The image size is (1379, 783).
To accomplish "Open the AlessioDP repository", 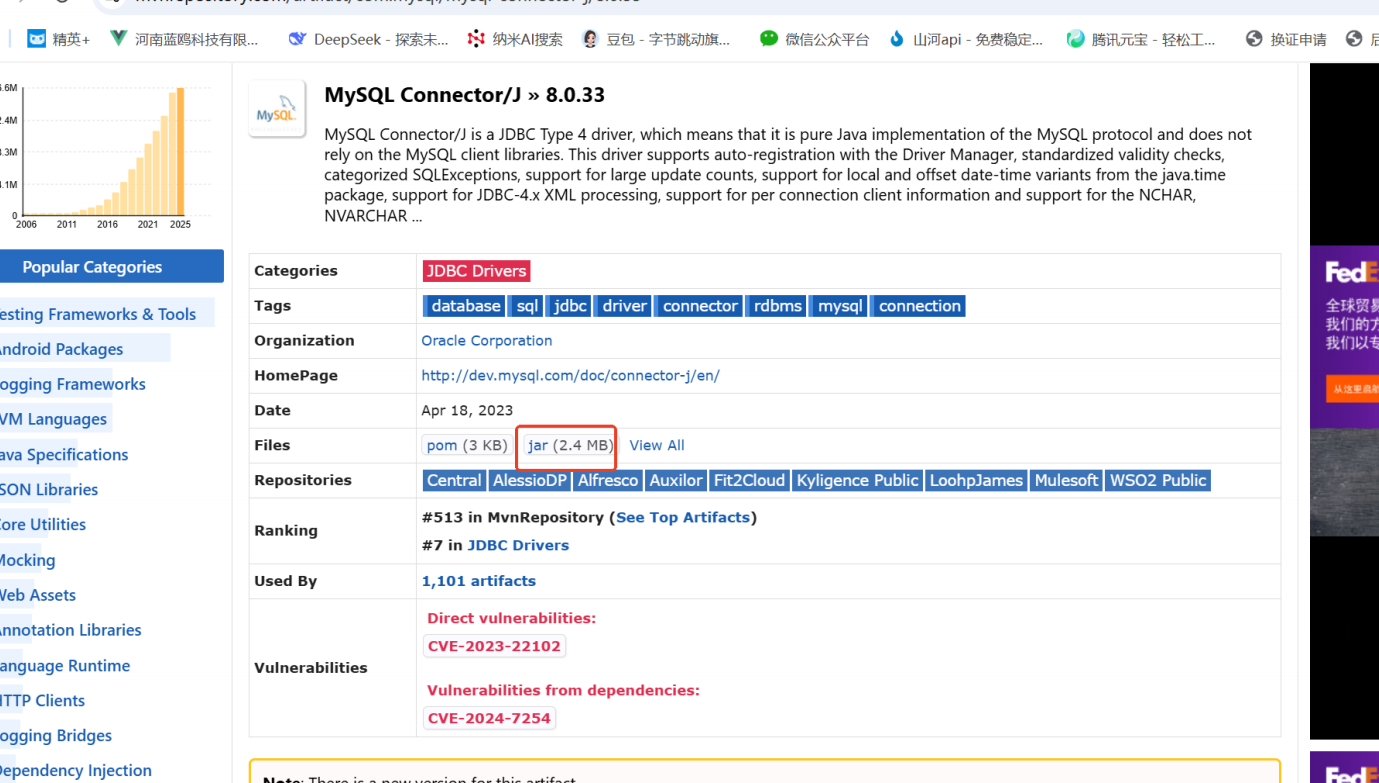I will point(530,481).
